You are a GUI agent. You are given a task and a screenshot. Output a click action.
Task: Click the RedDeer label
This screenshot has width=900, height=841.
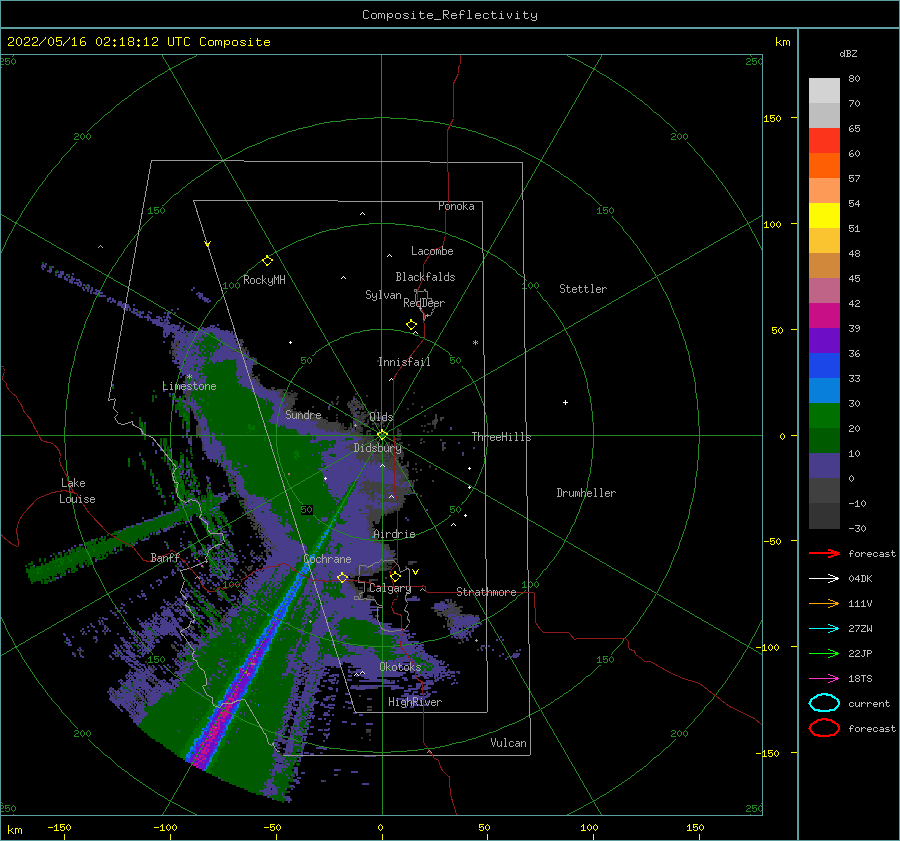424,303
